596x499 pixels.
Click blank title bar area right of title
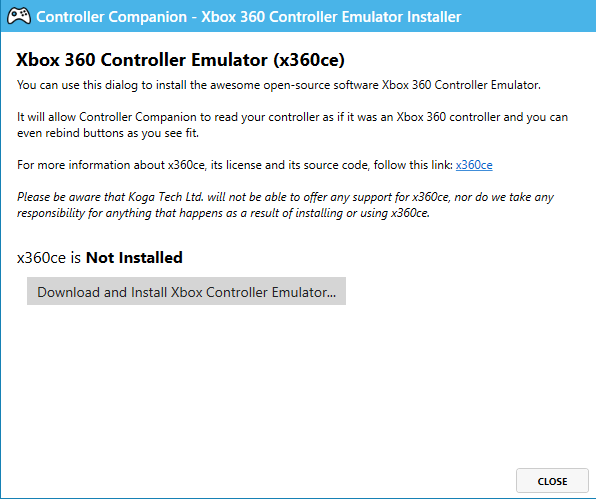[528, 16]
